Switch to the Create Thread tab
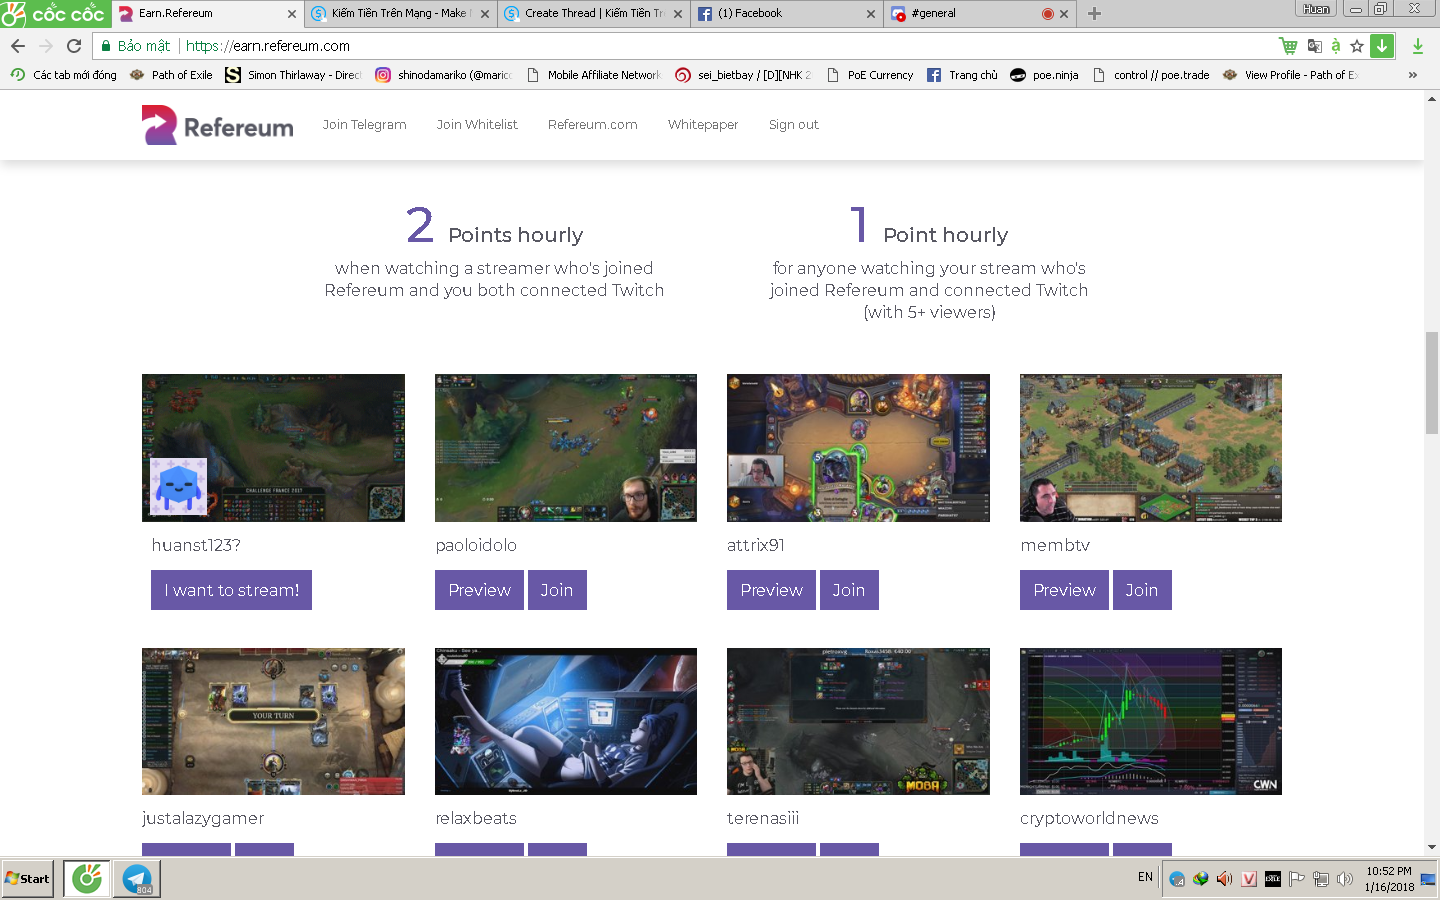The width and height of the screenshot is (1440, 900). (593, 14)
